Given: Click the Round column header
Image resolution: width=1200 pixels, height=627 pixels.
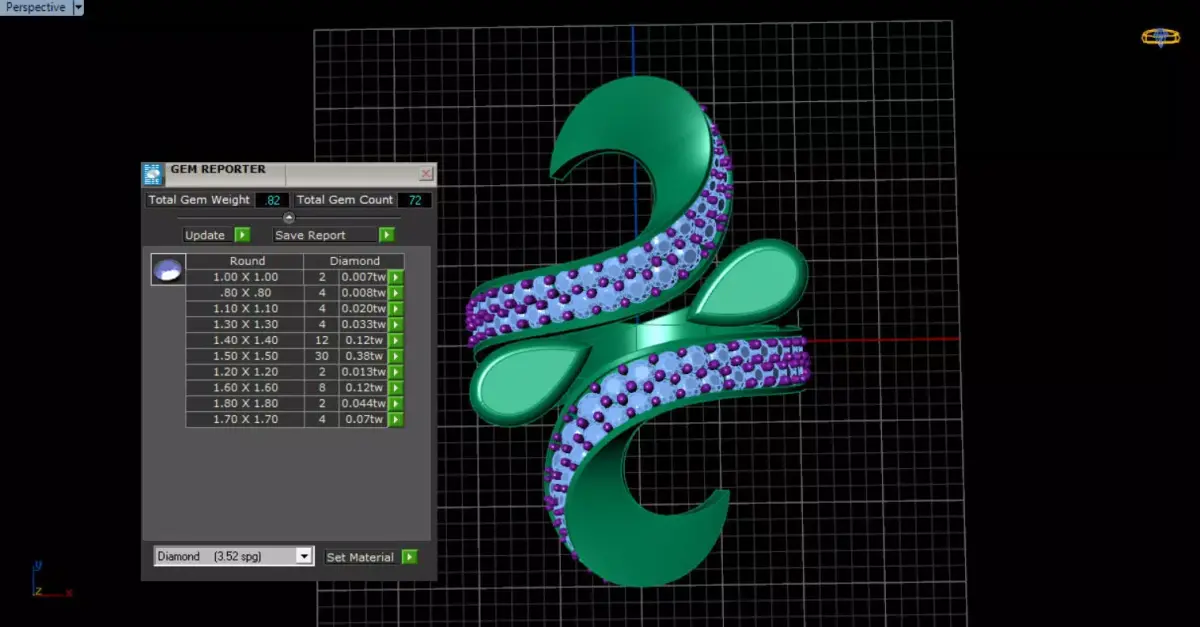Looking at the screenshot, I should point(247,261).
